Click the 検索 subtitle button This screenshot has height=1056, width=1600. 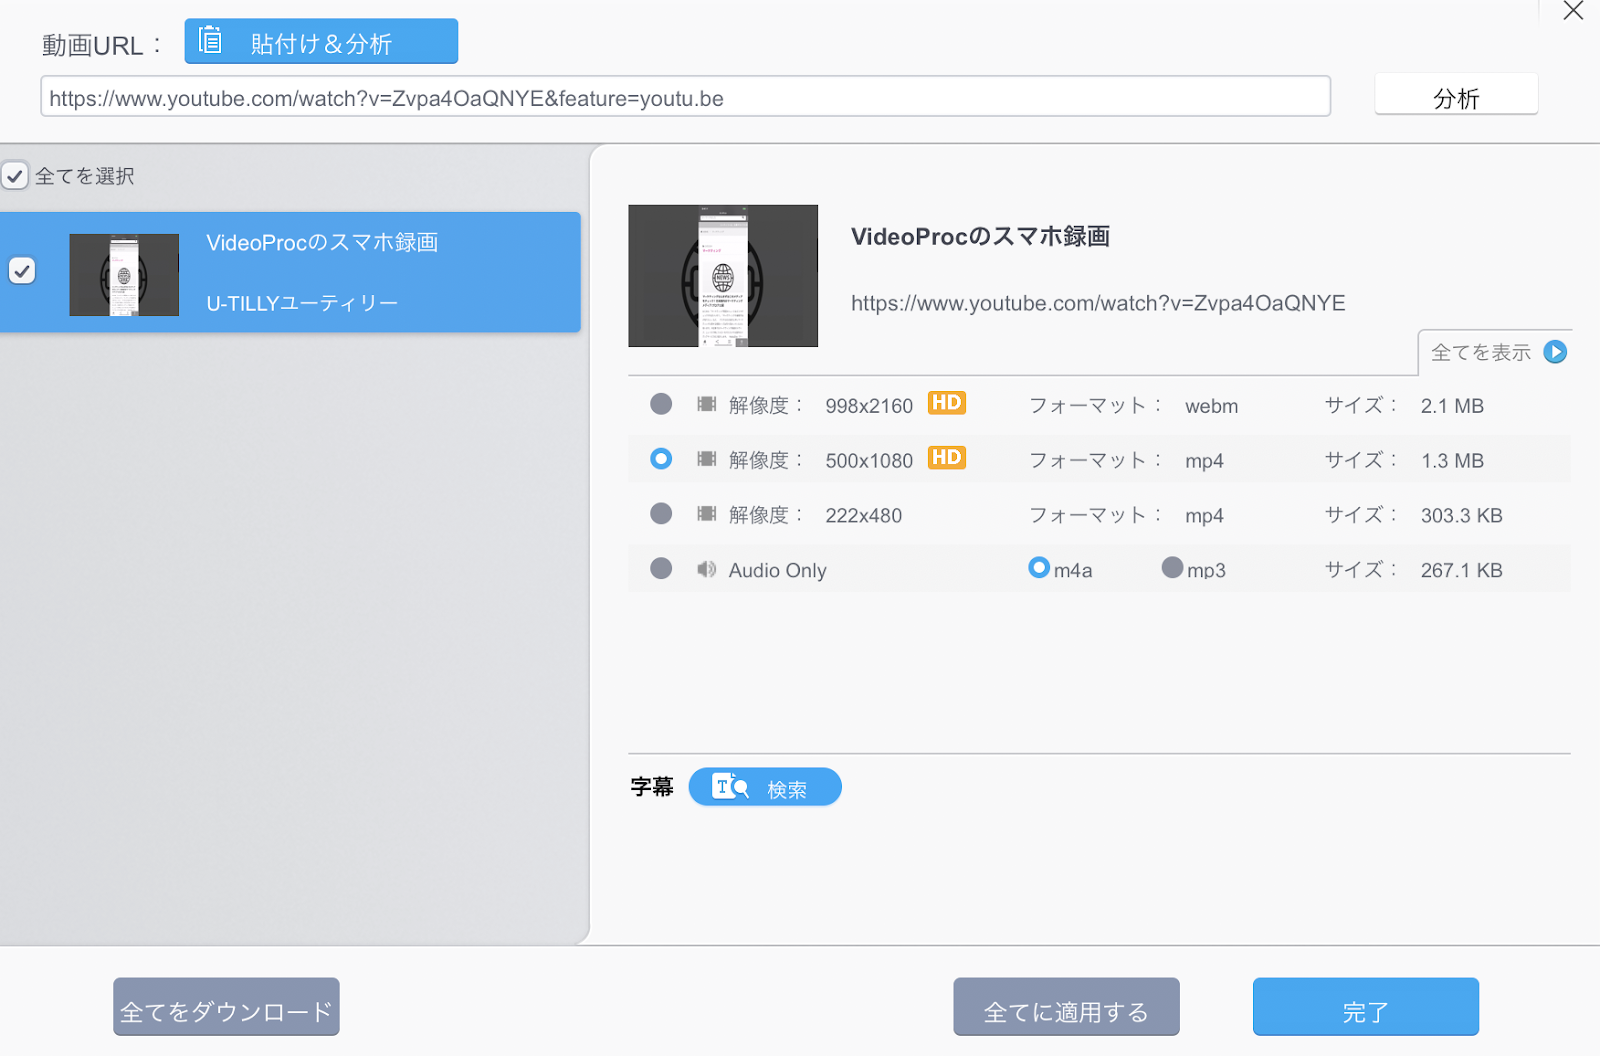[x=765, y=787]
